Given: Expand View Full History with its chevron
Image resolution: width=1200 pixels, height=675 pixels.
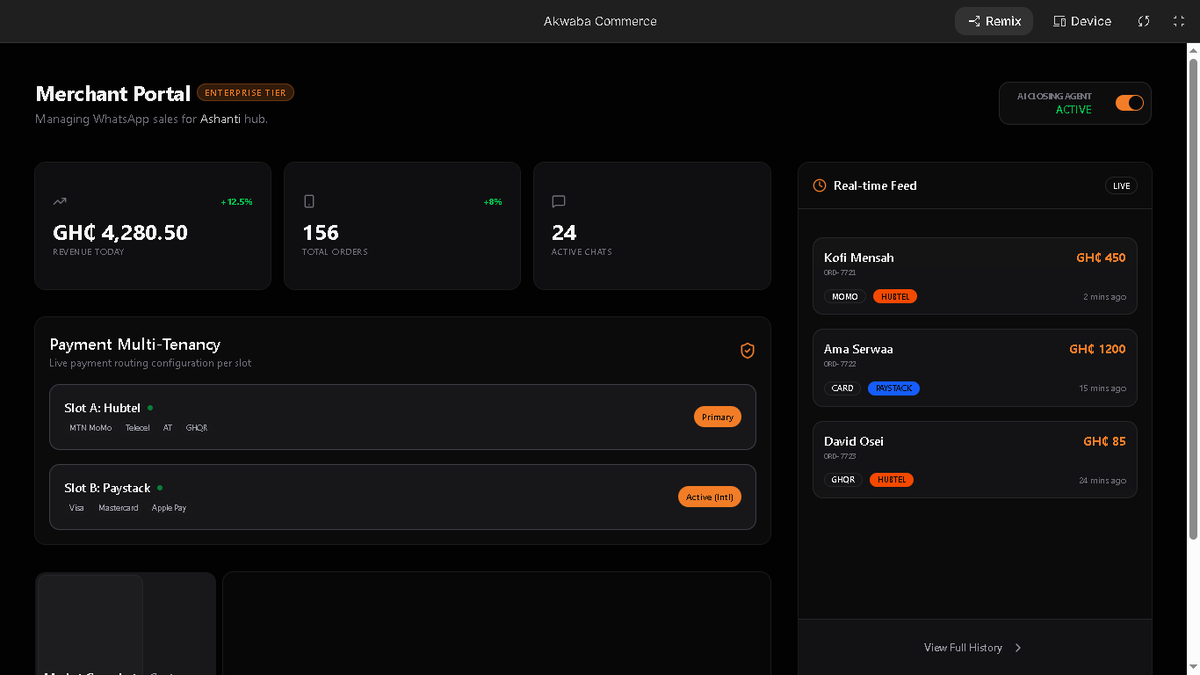Looking at the screenshot, I should click(x=1018, y=647).
